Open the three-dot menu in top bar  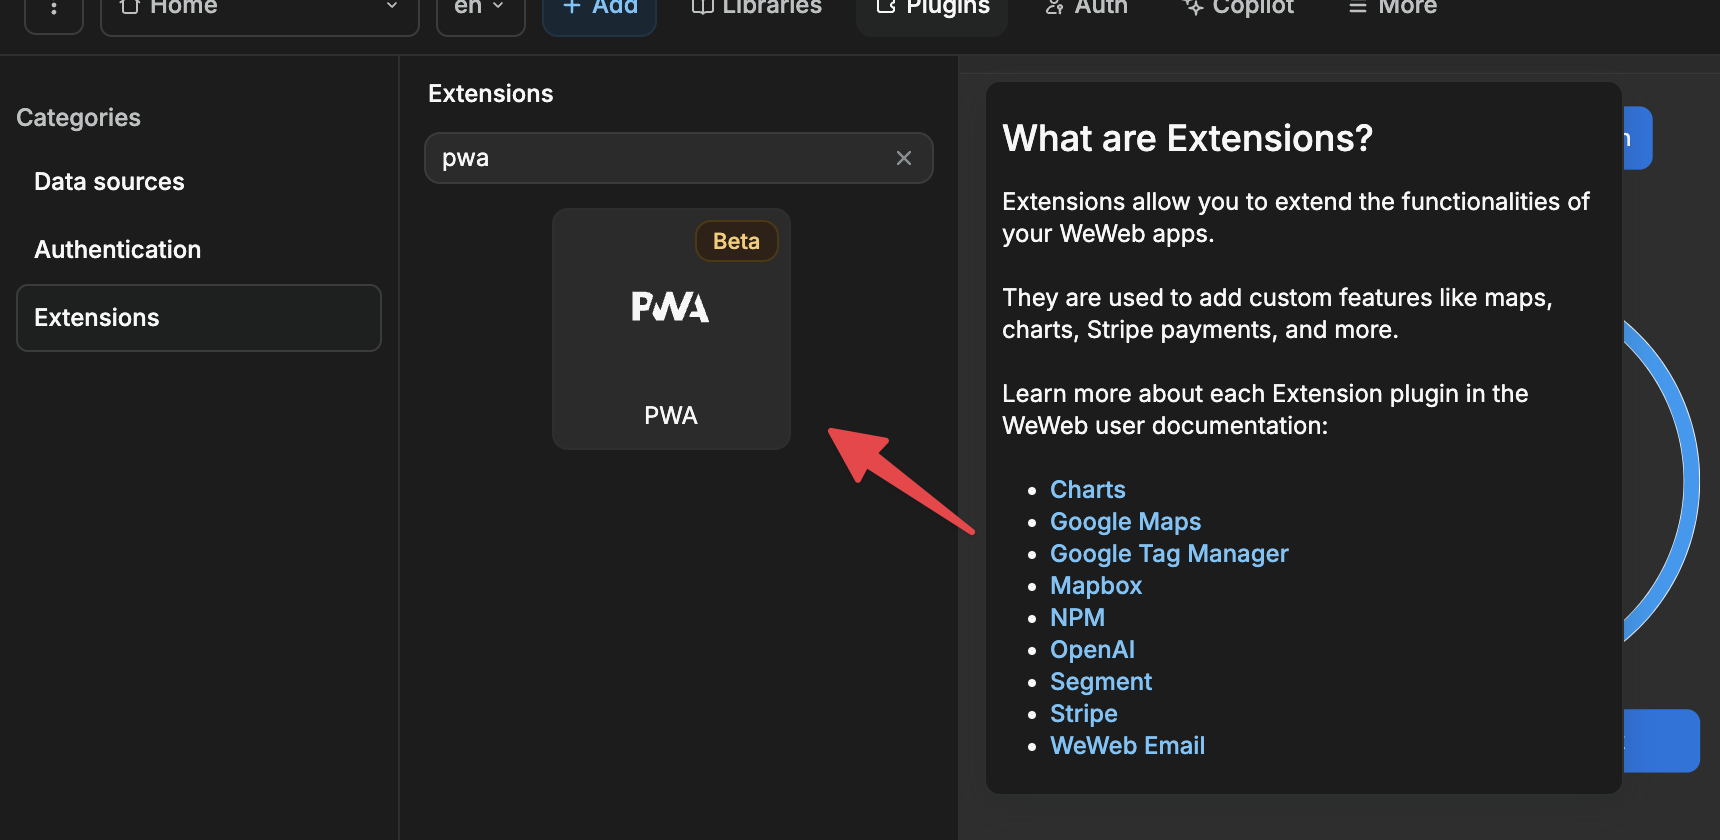pyautogui.click(x=54, y=10)
